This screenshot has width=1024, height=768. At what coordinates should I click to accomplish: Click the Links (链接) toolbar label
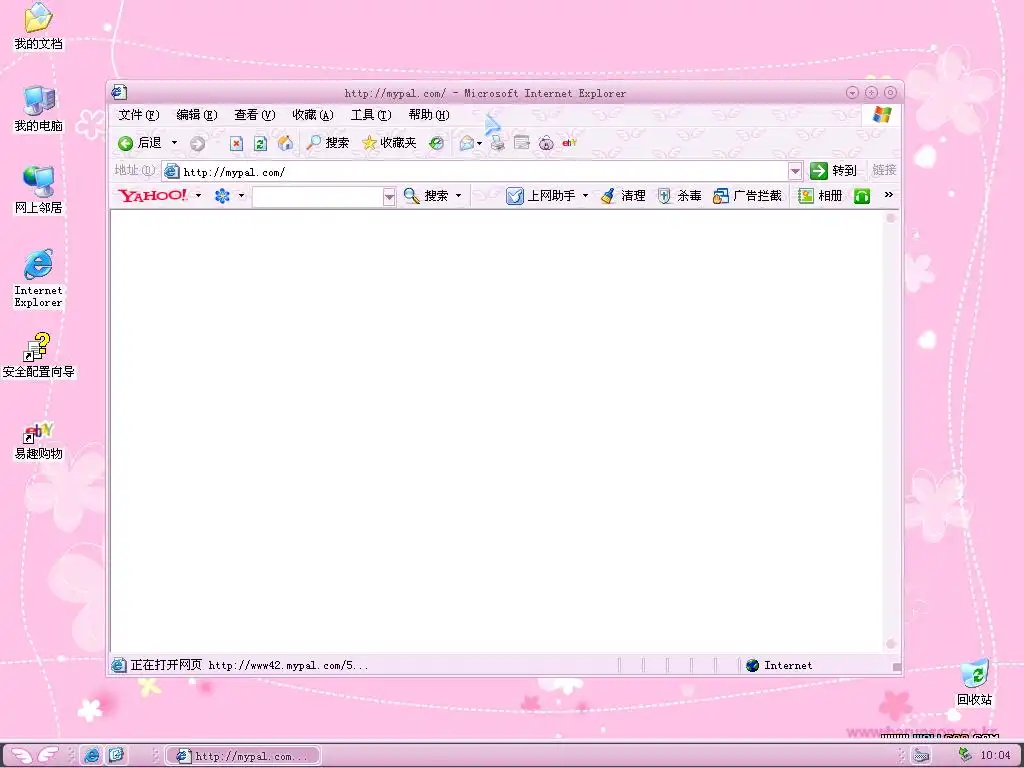coord(884,170)
